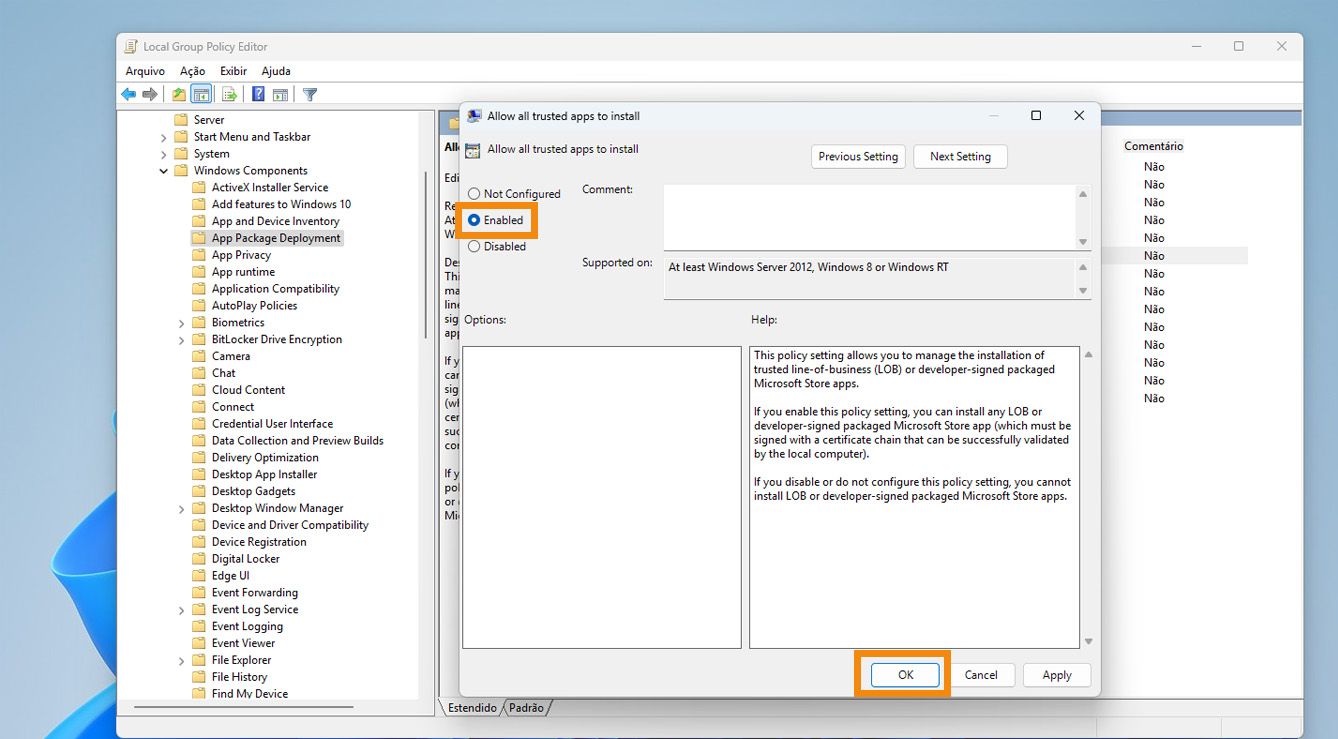Image resolution: width=1338 pixels, height=739 pixels.
Task: Open Help with the blue question mark icon
Action: 258,94
